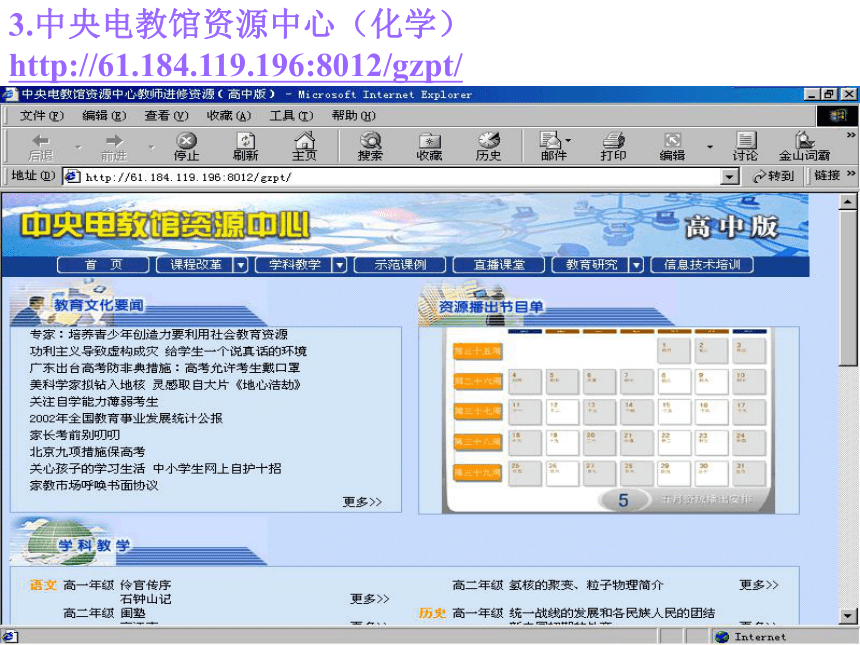860x645 pixels.
Task: Expand the forward history dropdown arrow
Action: pos(151,147)
